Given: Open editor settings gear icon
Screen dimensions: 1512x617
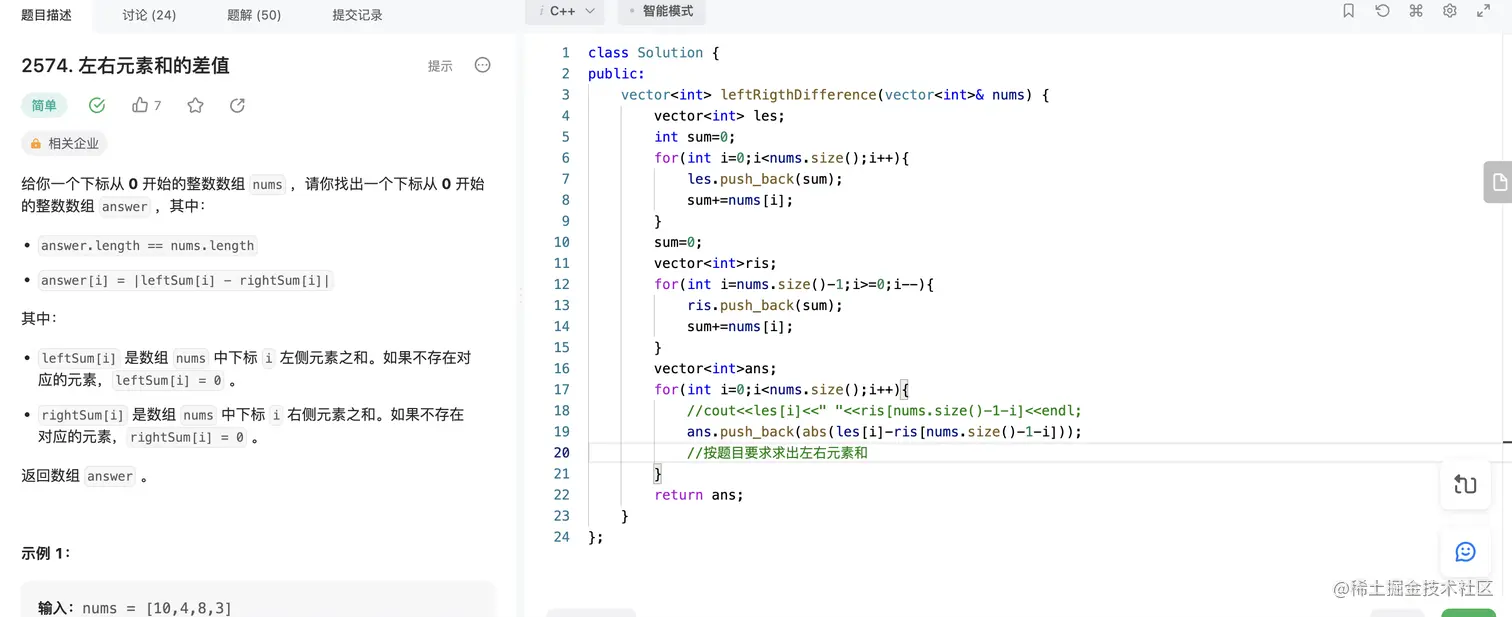Looking at the screenshot, I should (1450, 11).
